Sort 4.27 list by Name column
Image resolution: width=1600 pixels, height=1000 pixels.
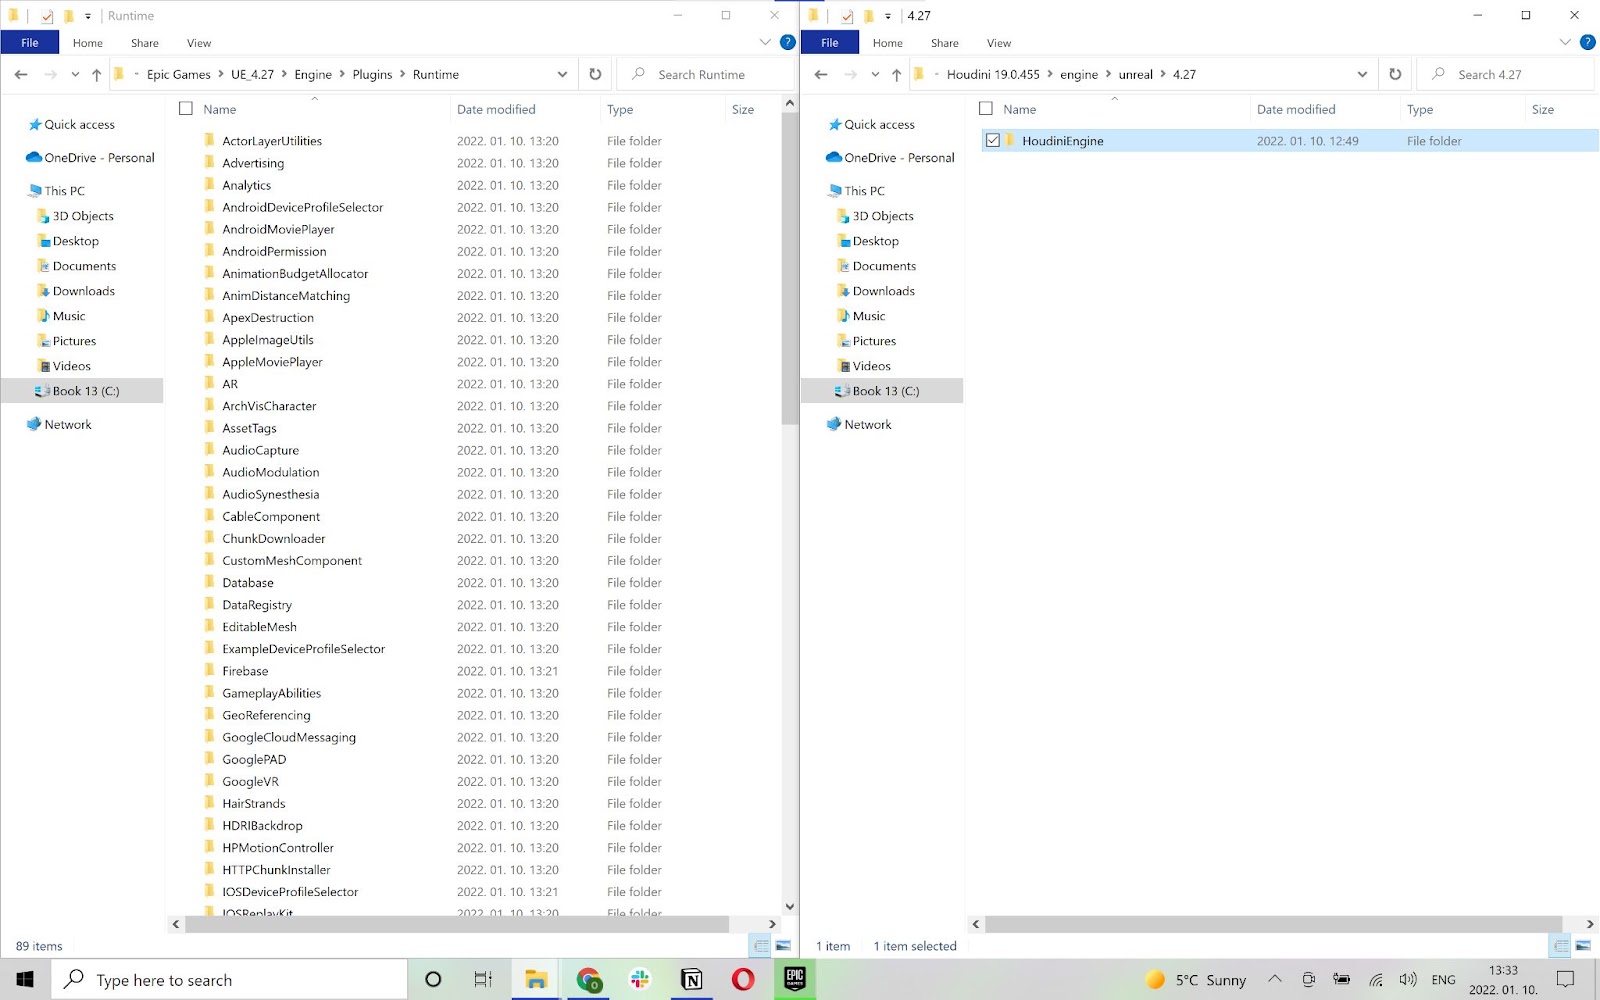[x=1020, y=109]
